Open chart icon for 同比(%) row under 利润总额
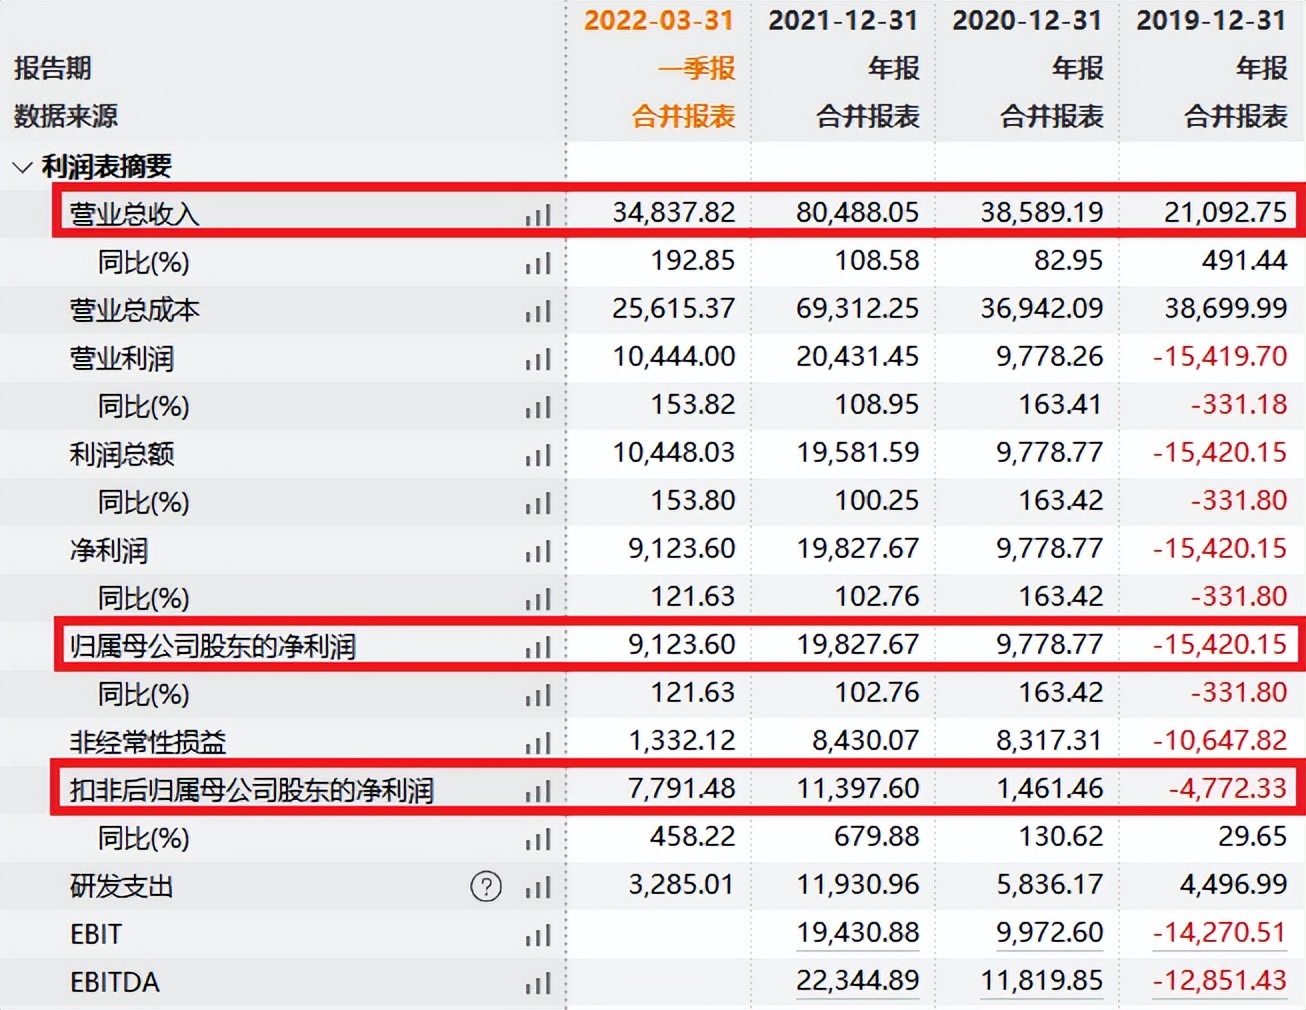Screen dimensions: 1306x1010 [x=538, y=502]
